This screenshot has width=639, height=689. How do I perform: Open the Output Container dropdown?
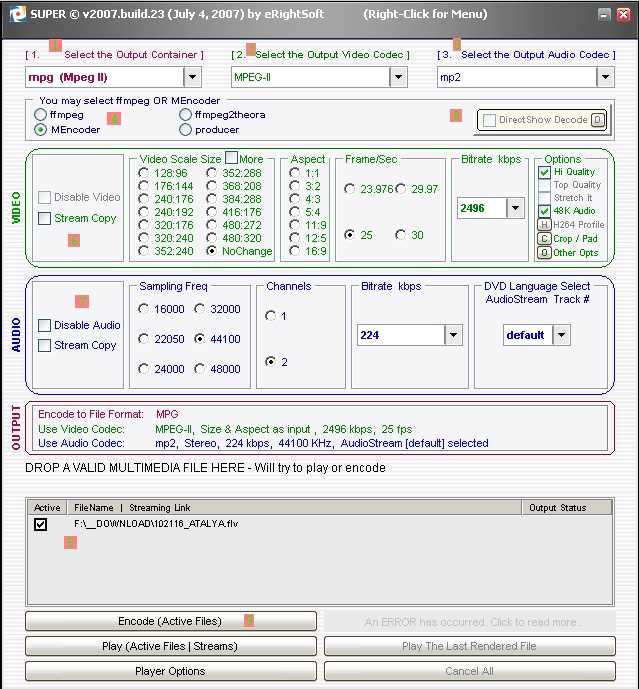coord(192,77)
